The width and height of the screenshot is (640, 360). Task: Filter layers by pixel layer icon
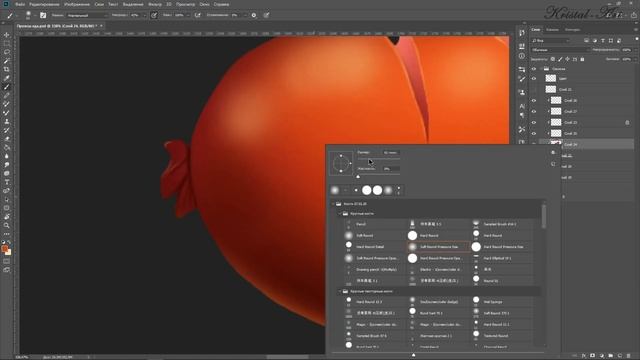pos(587,41)
